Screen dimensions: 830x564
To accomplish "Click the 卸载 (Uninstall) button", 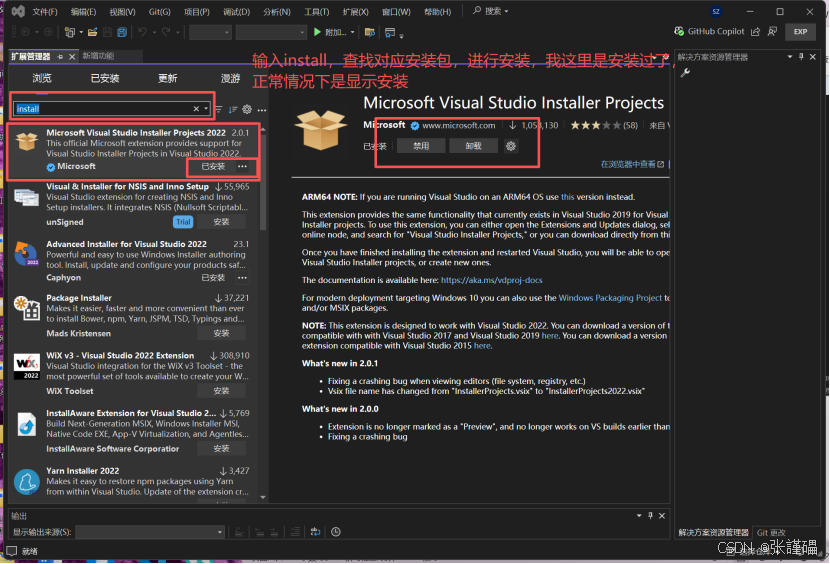I will [473, 146].
